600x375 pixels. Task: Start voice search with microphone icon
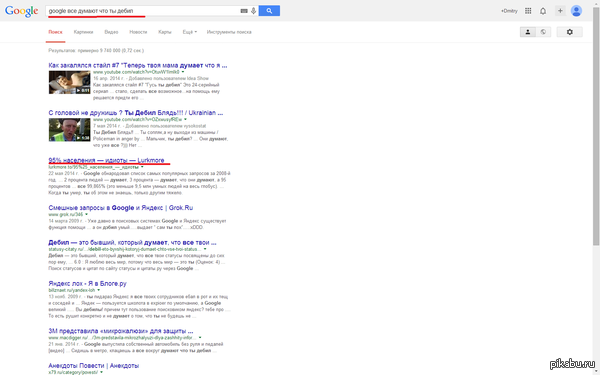pyautogui.click(x=253, y=11)
